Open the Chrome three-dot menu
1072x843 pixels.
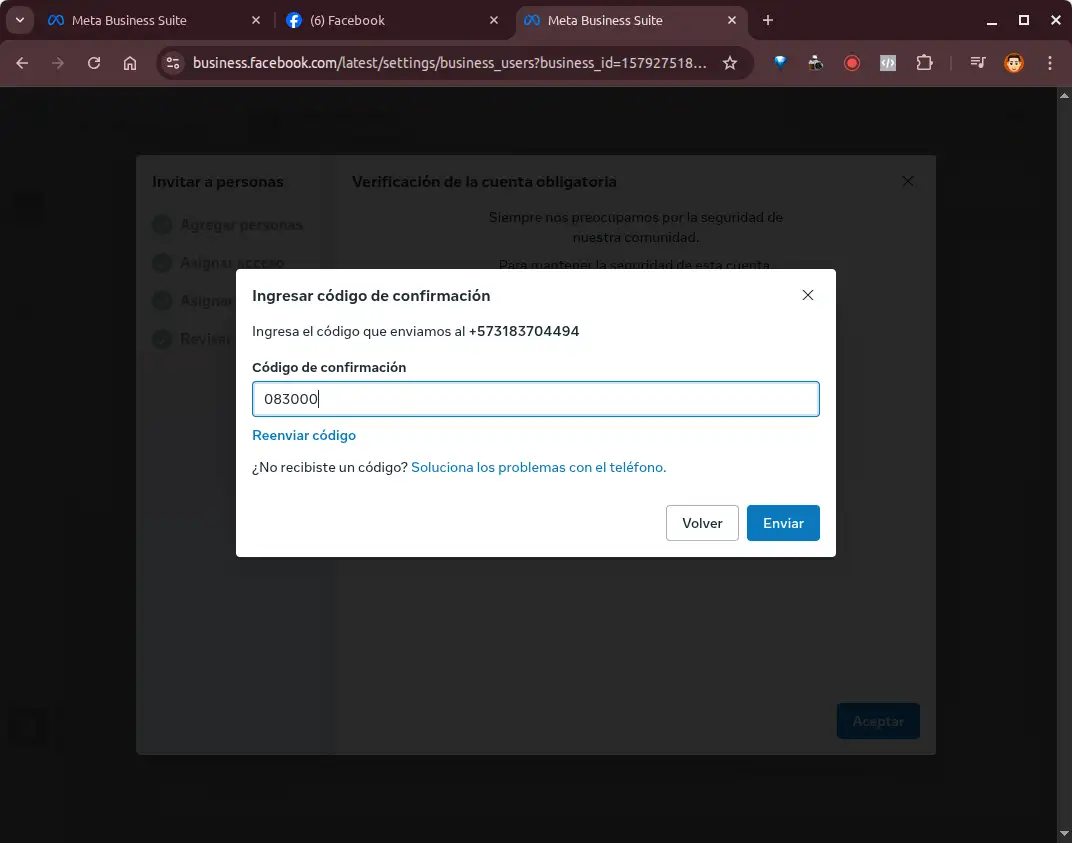(x=1050, y=63)
